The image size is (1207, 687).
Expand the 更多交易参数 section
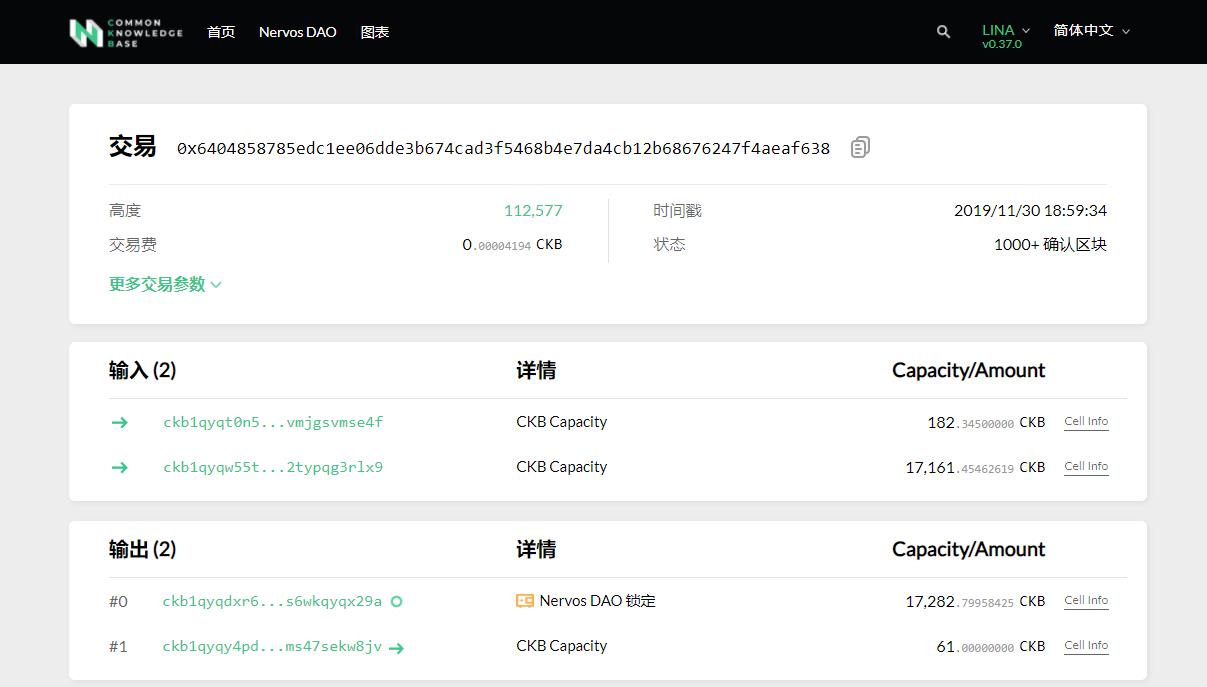(165, 284)
